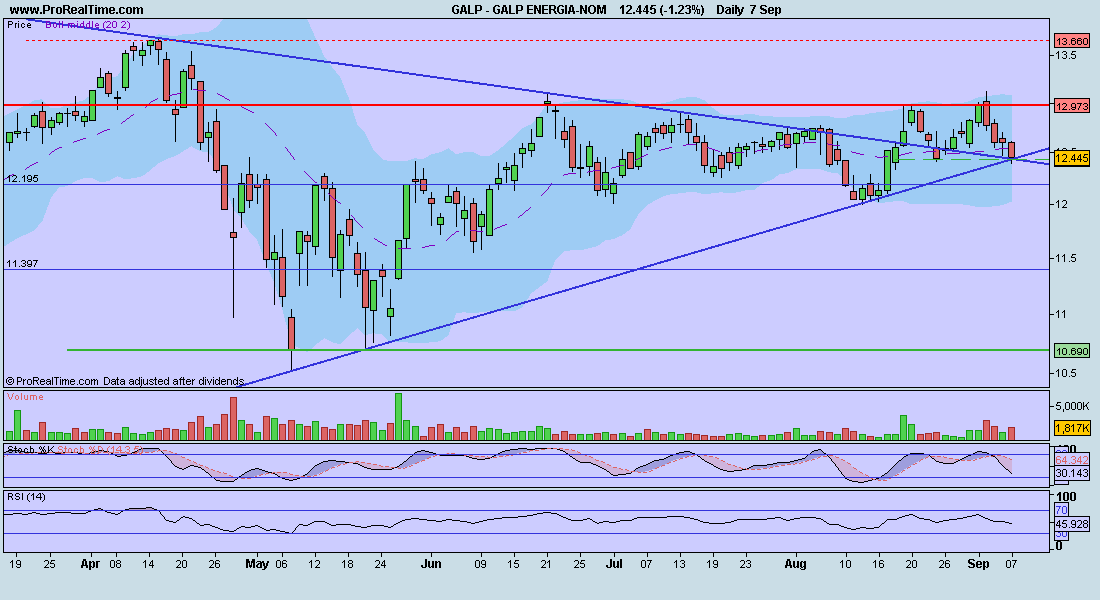Click the 18 date label on the axis
Viewport: 1100px width, 600px height.
pos(347,564)
